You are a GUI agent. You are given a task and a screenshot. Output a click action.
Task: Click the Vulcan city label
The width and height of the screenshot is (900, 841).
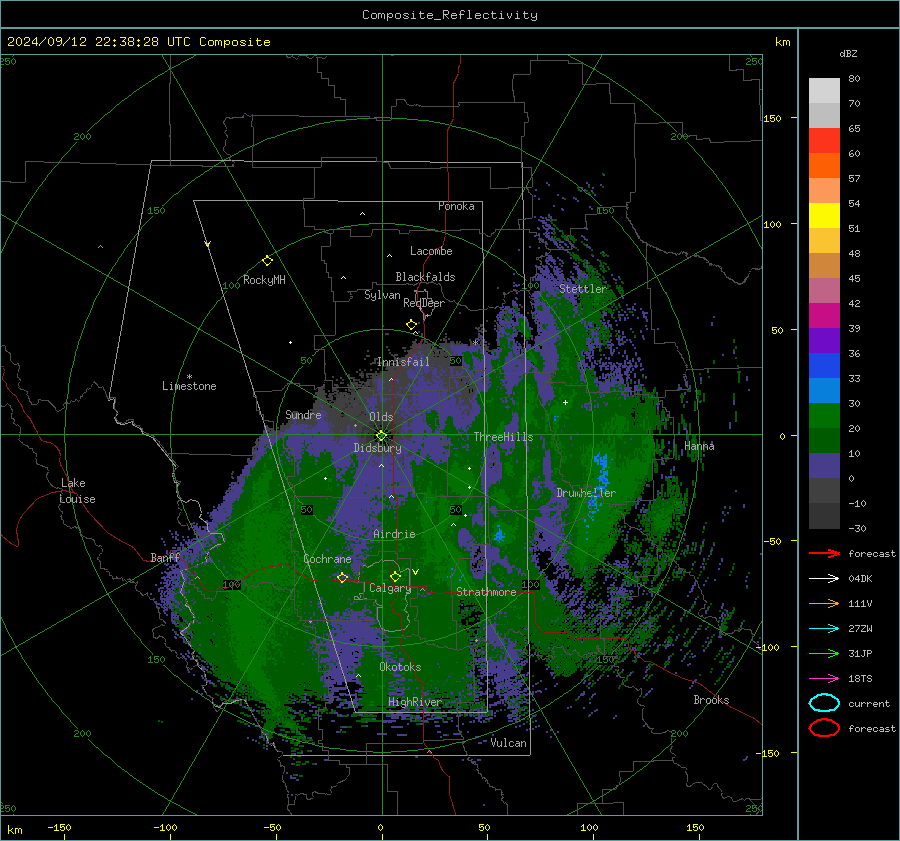coord(508,743)
